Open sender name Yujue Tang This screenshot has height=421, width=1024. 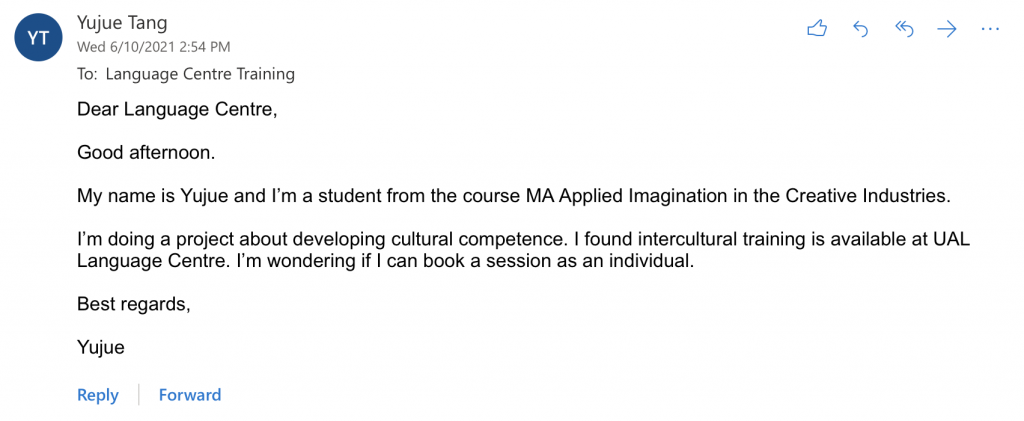coord(122,22)
